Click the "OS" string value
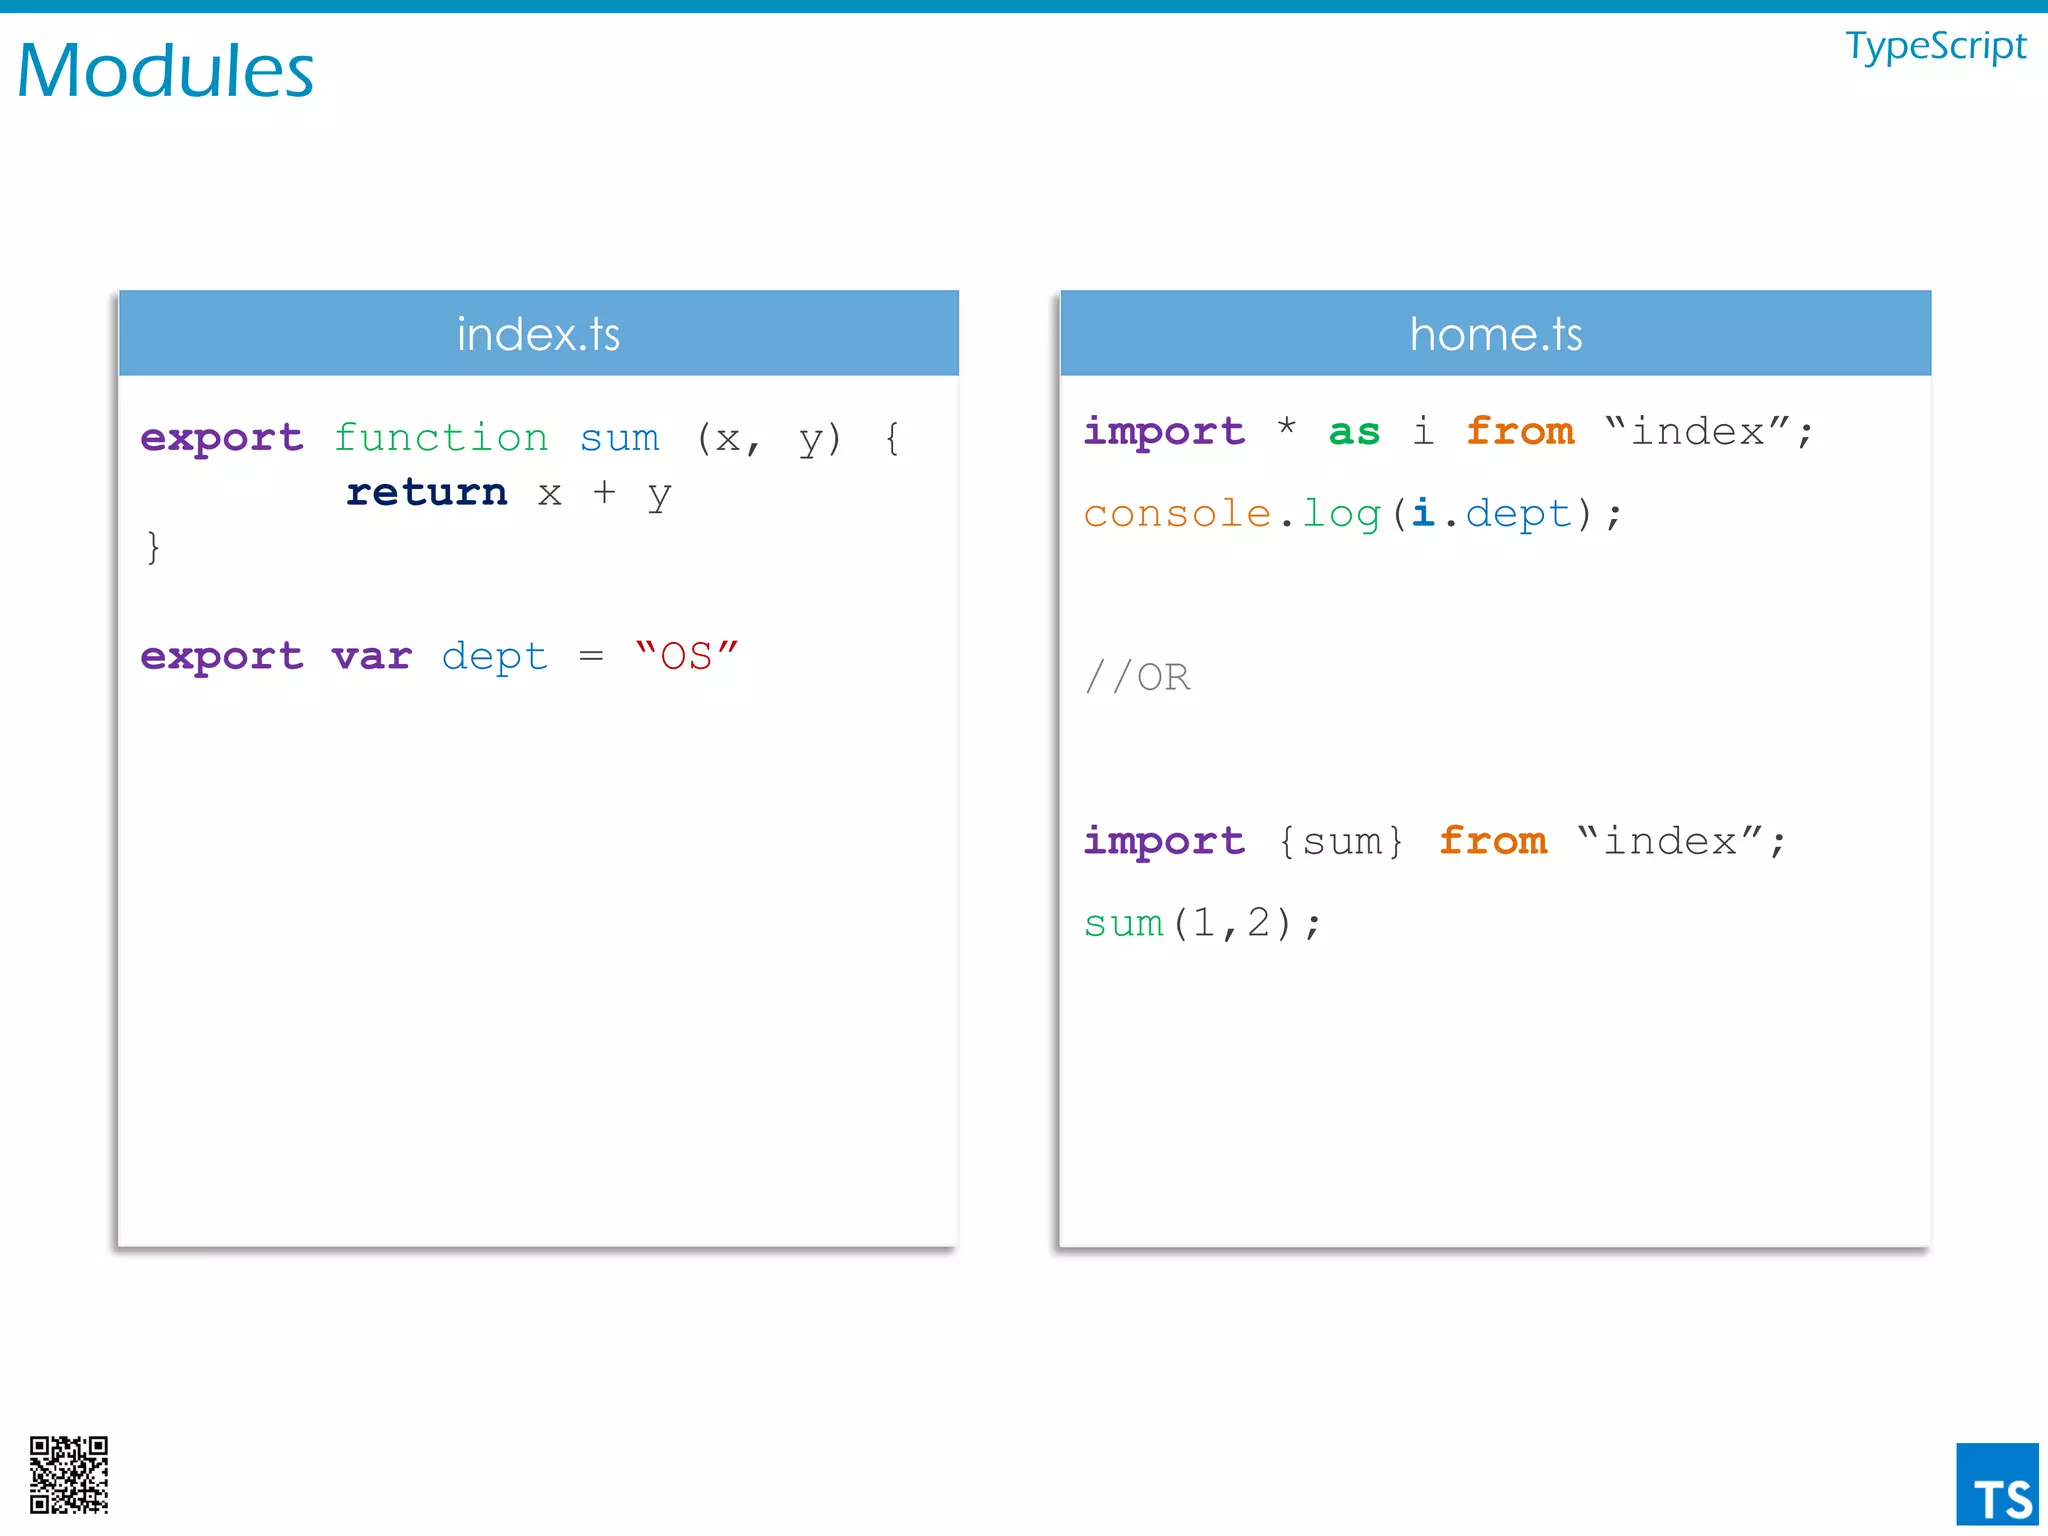The image size is (2048, 1536). click(x=687, y=656)
